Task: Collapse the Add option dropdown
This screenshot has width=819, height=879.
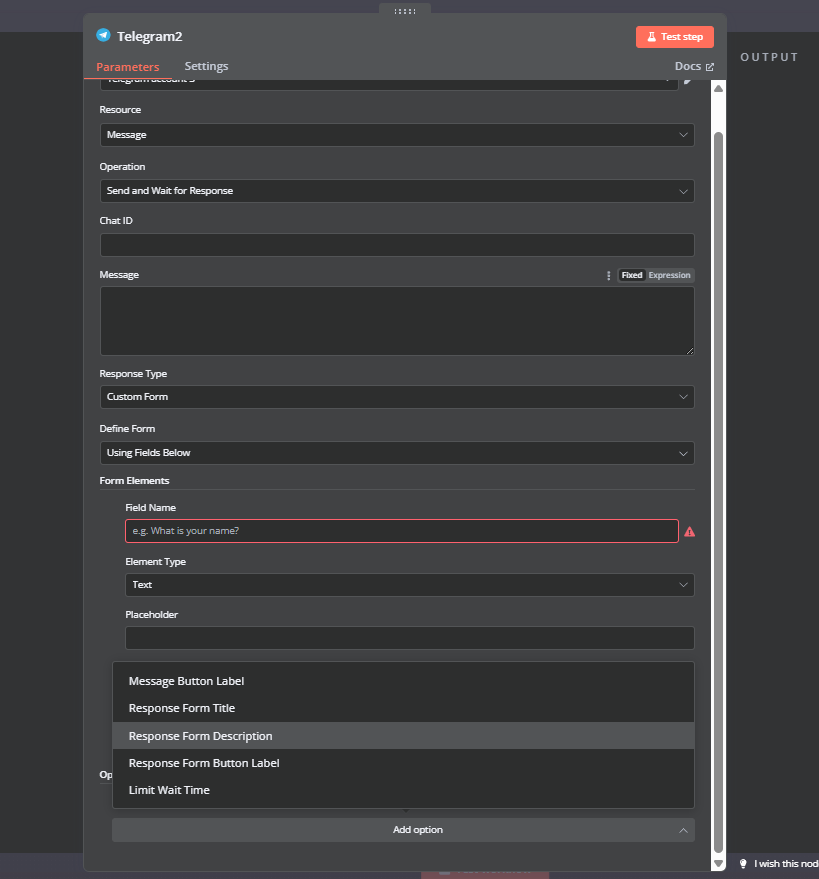Action: click(403, 830)
